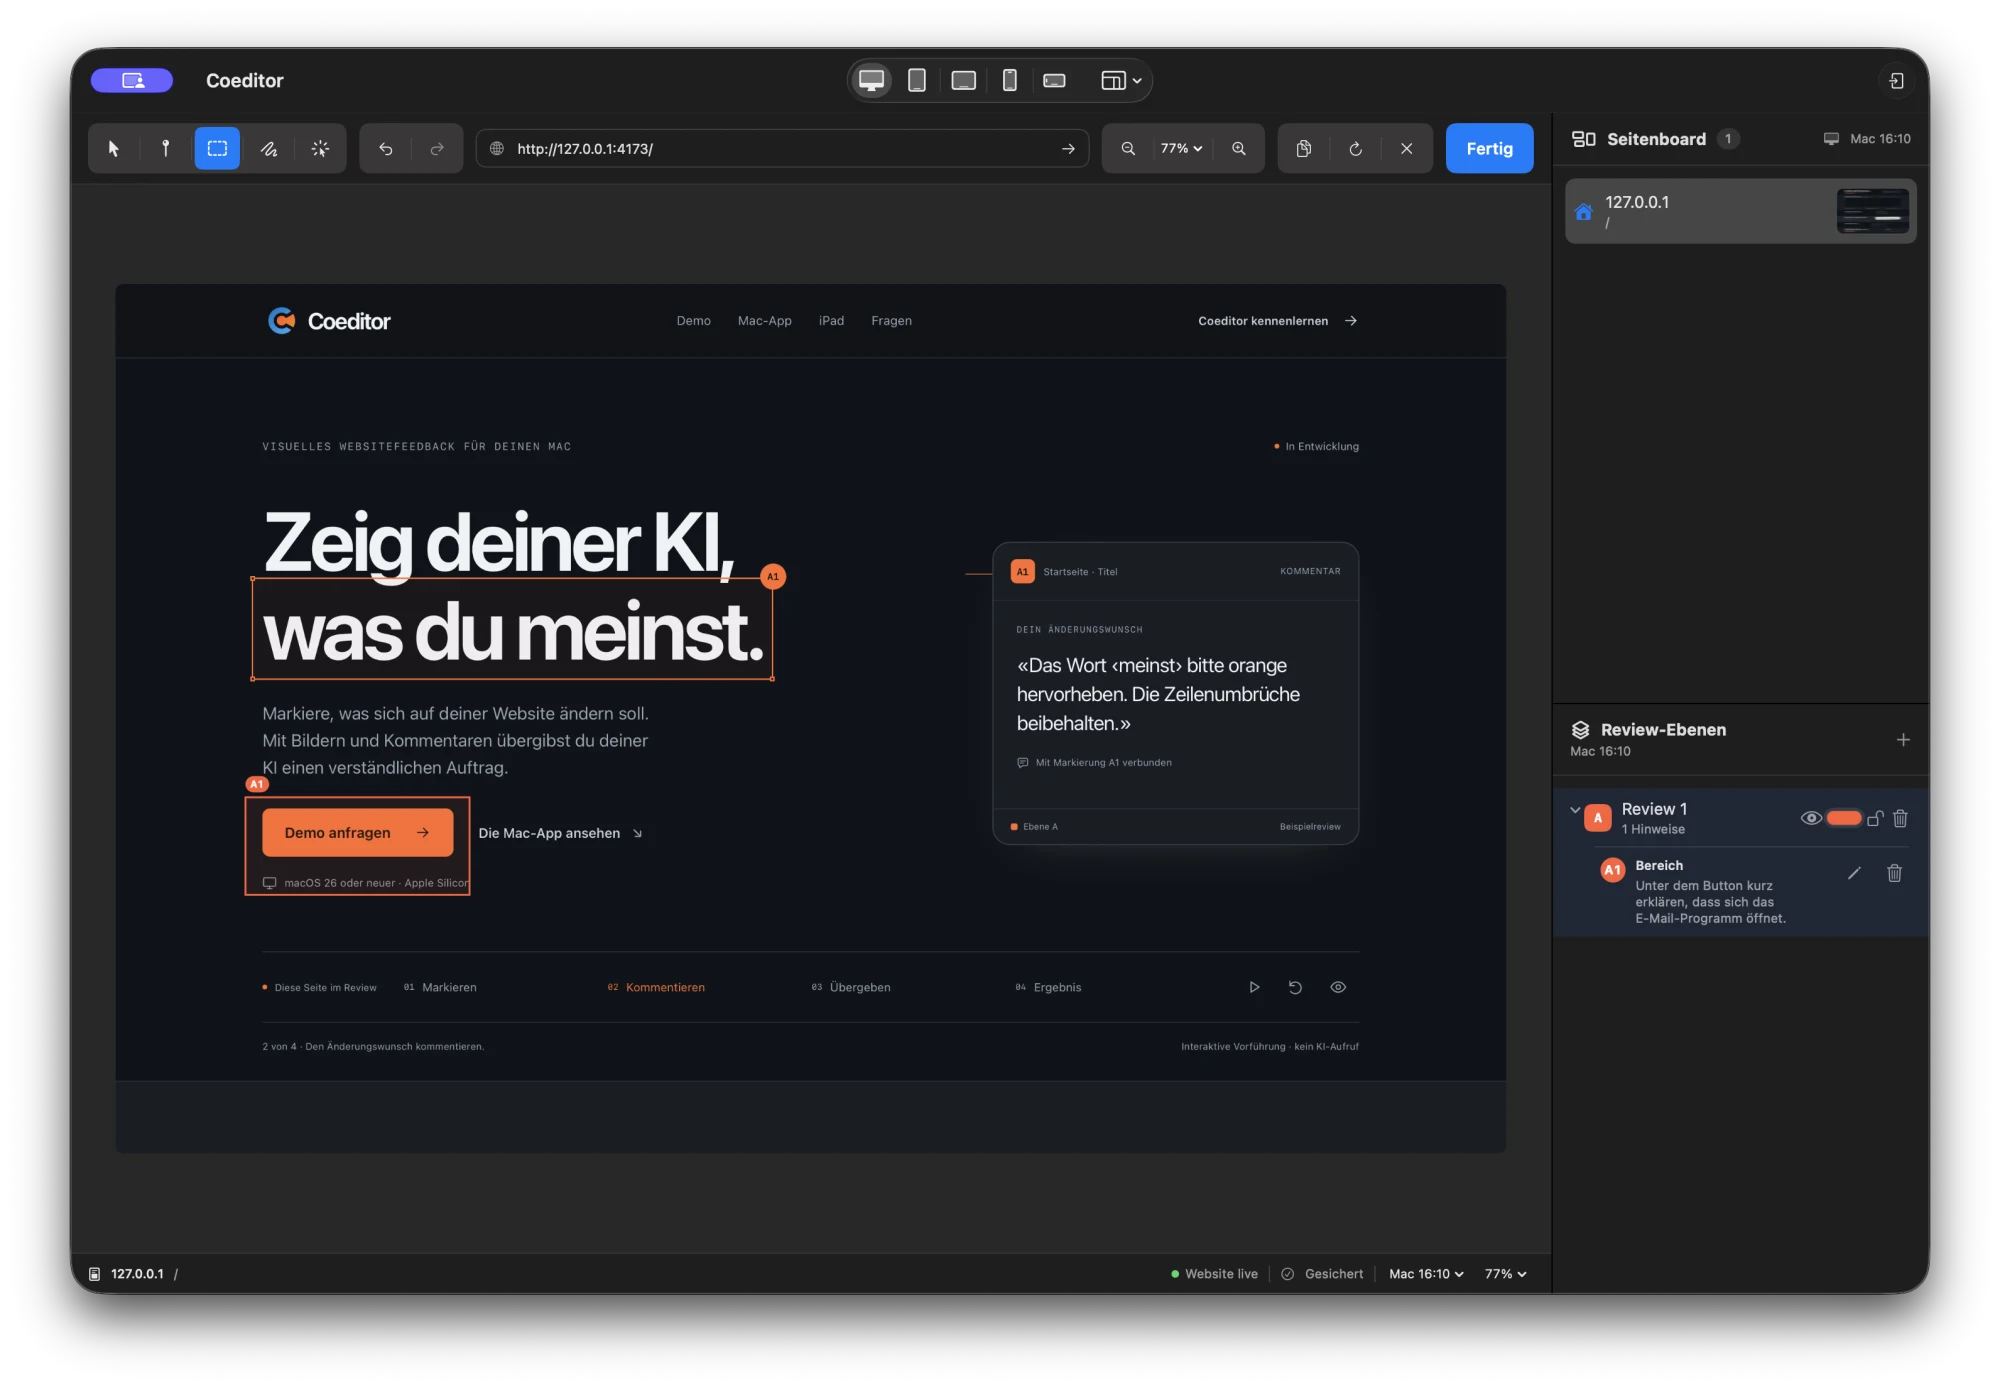Click the blue Fertig button
The width and height of the screenshot is (2000, 1387).
point(1489,148)
